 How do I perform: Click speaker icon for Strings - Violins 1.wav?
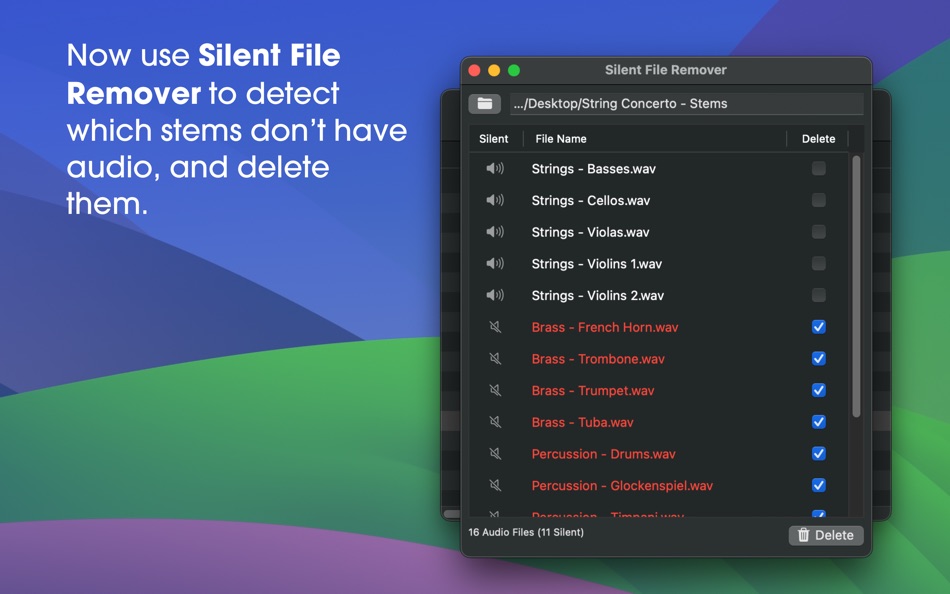coord(494,263)
